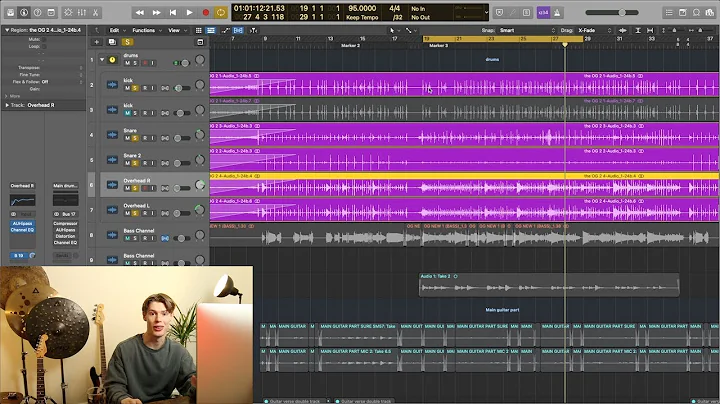Toggle the purple count-in button
The width and height of the screenshot is (720, 404).
544,12
